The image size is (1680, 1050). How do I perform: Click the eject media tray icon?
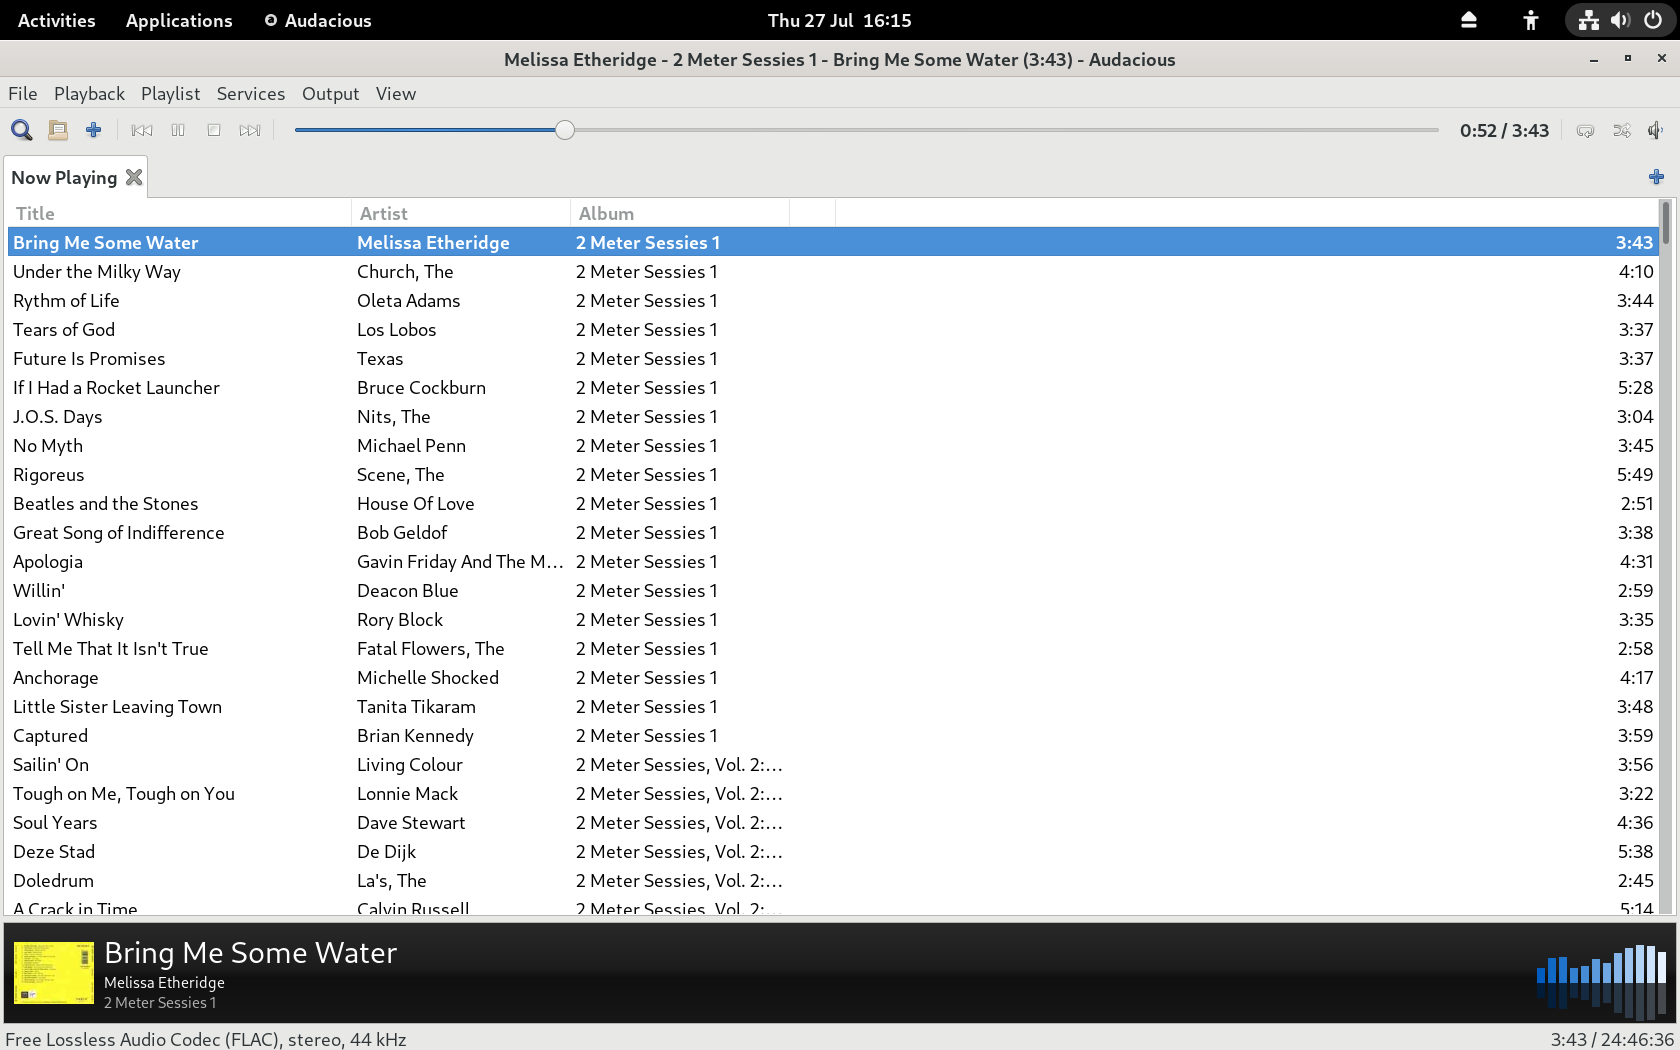[1469, 20]
